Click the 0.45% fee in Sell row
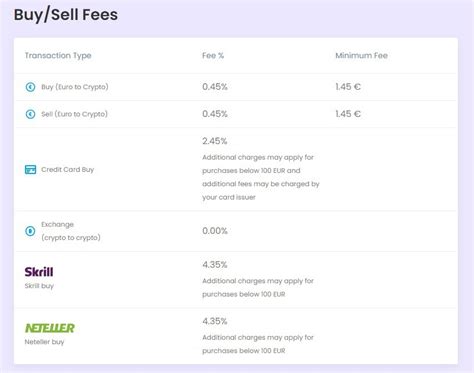This screenshot has width=474, height=373. pos(215,114)
